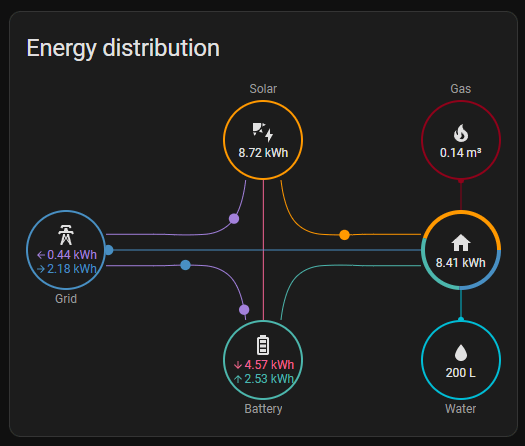This screenshot has height=446, width=525.
Task: Open the 8.72 kWh solar value
Action: [263, 153]
